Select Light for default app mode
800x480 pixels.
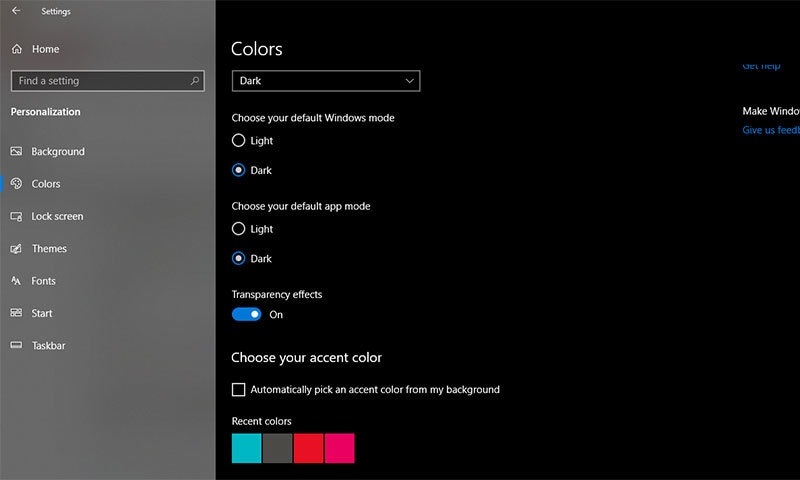pos(238,229)
